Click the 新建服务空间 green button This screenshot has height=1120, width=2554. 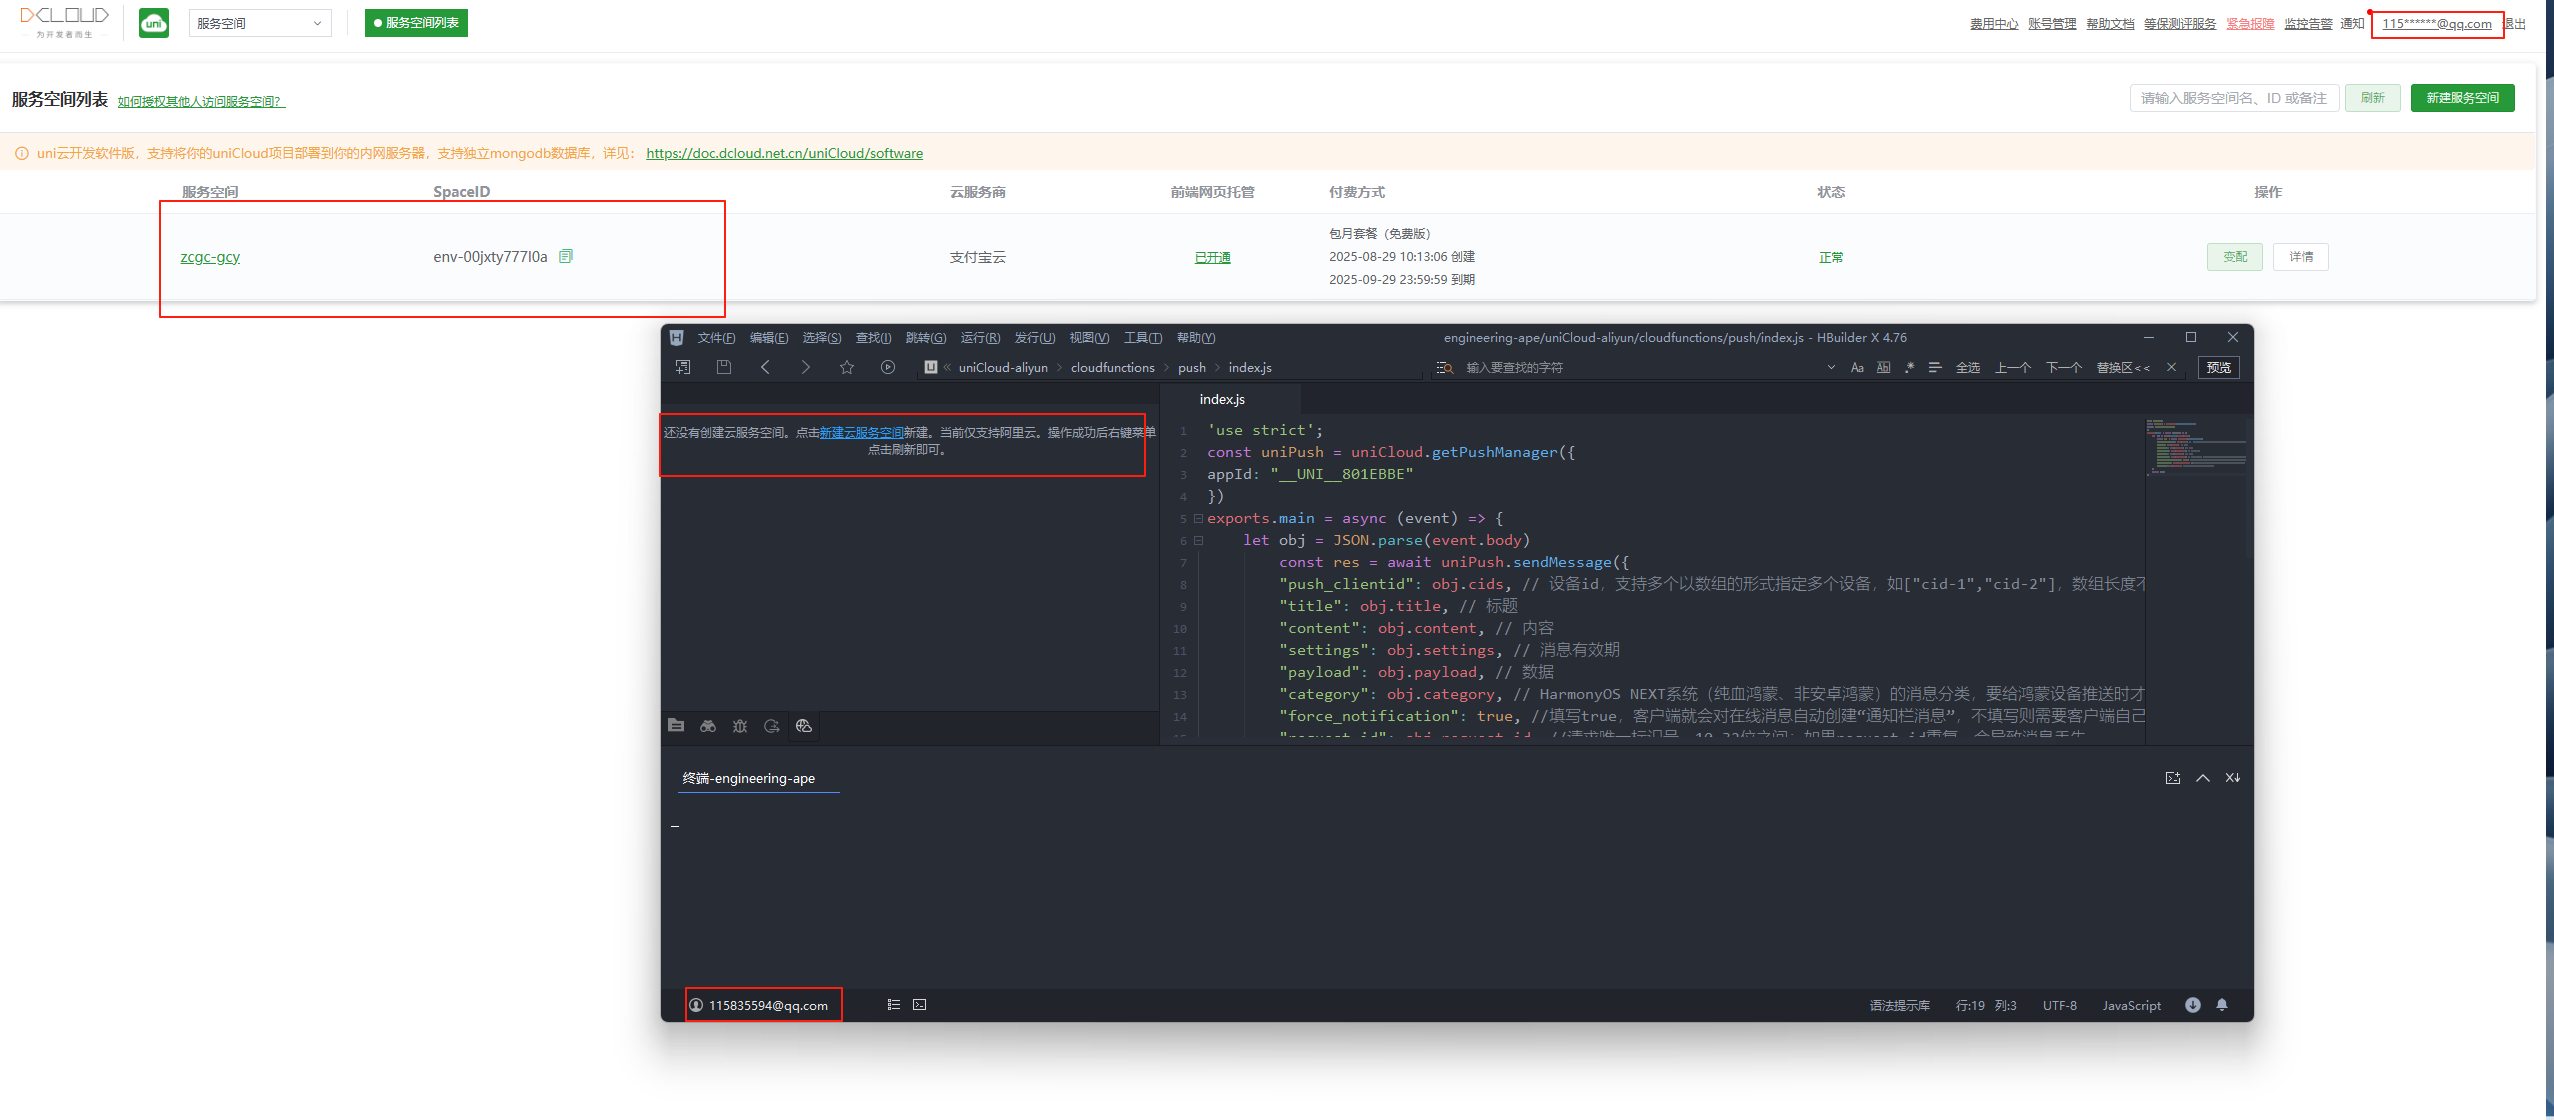click(x=2462, y=98)
